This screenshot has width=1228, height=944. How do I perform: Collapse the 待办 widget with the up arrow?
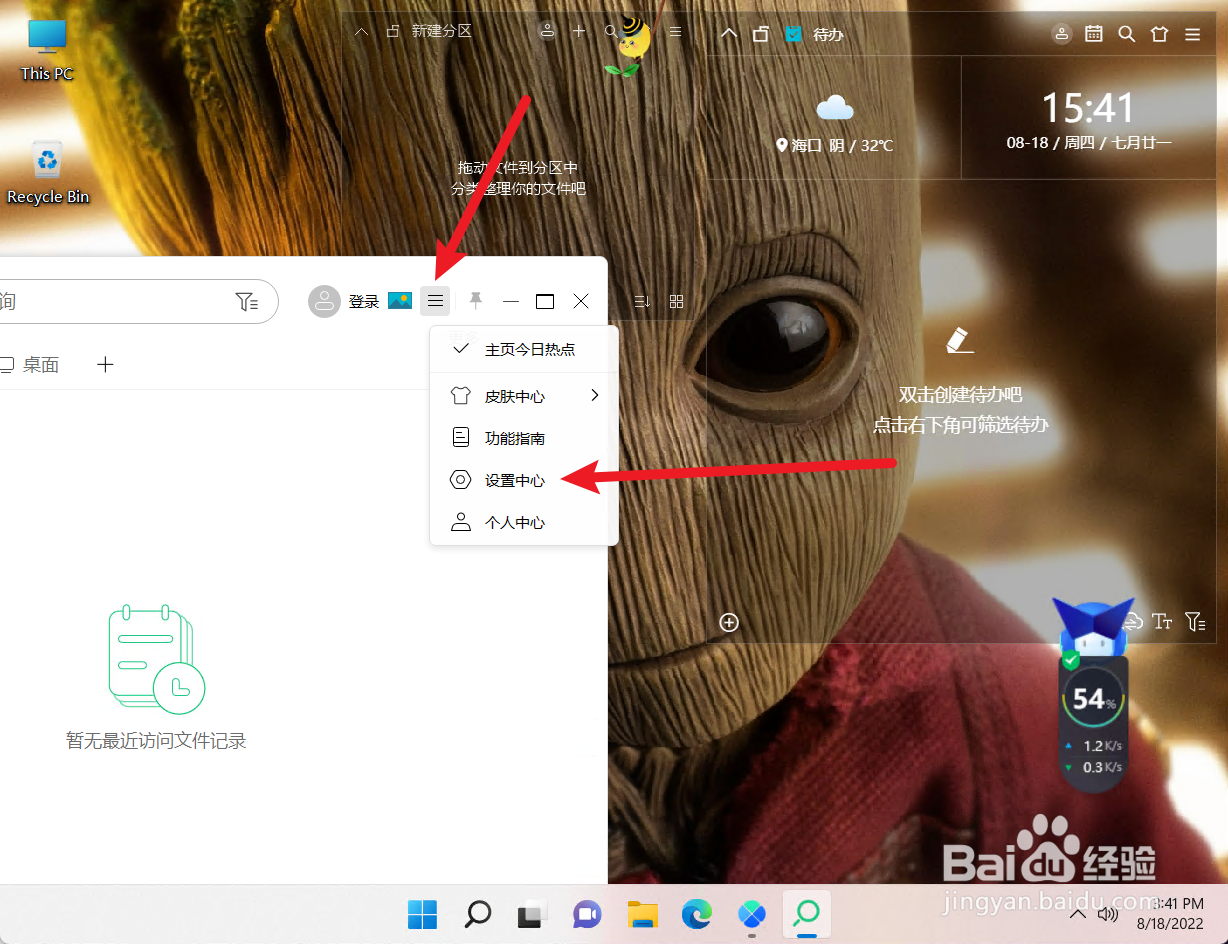pos(729,34)
